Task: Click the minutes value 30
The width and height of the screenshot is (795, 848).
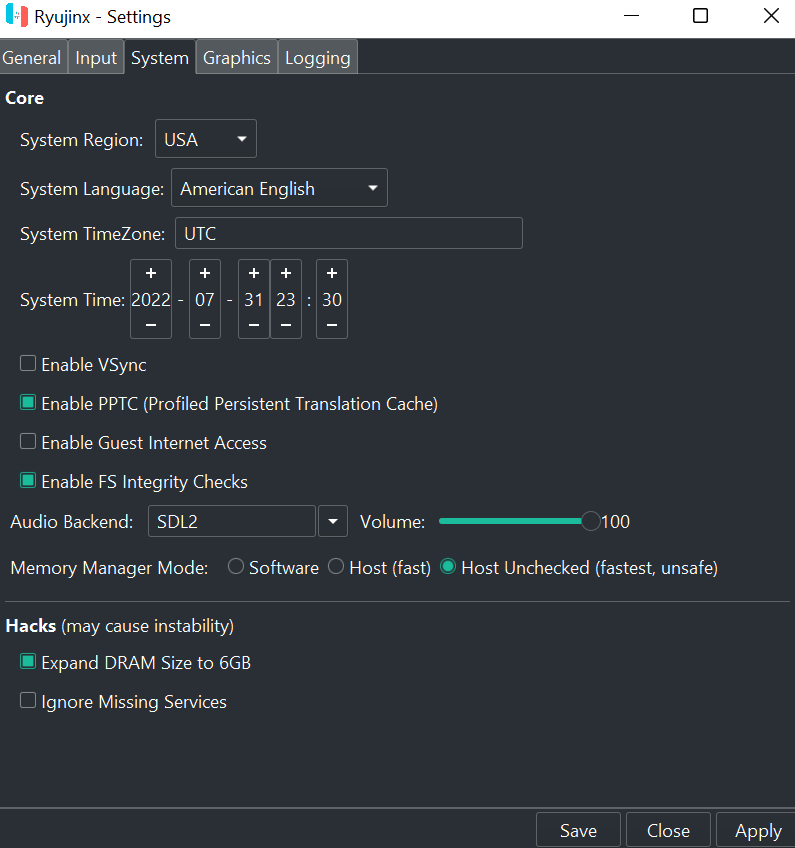Action: 332,300
